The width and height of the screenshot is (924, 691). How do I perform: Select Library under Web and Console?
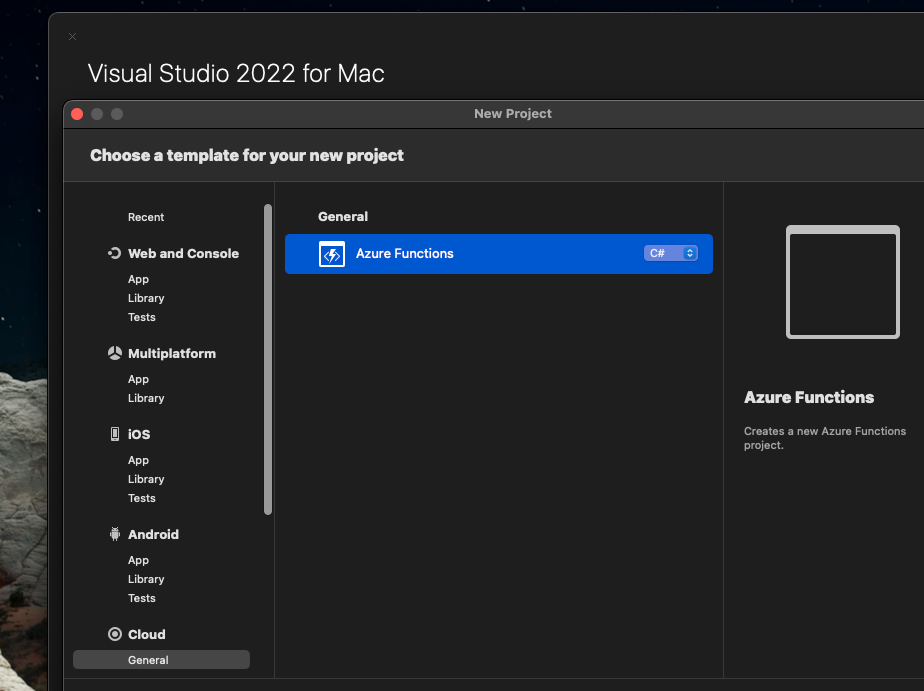pyautogui.click(x=146, y=298)
